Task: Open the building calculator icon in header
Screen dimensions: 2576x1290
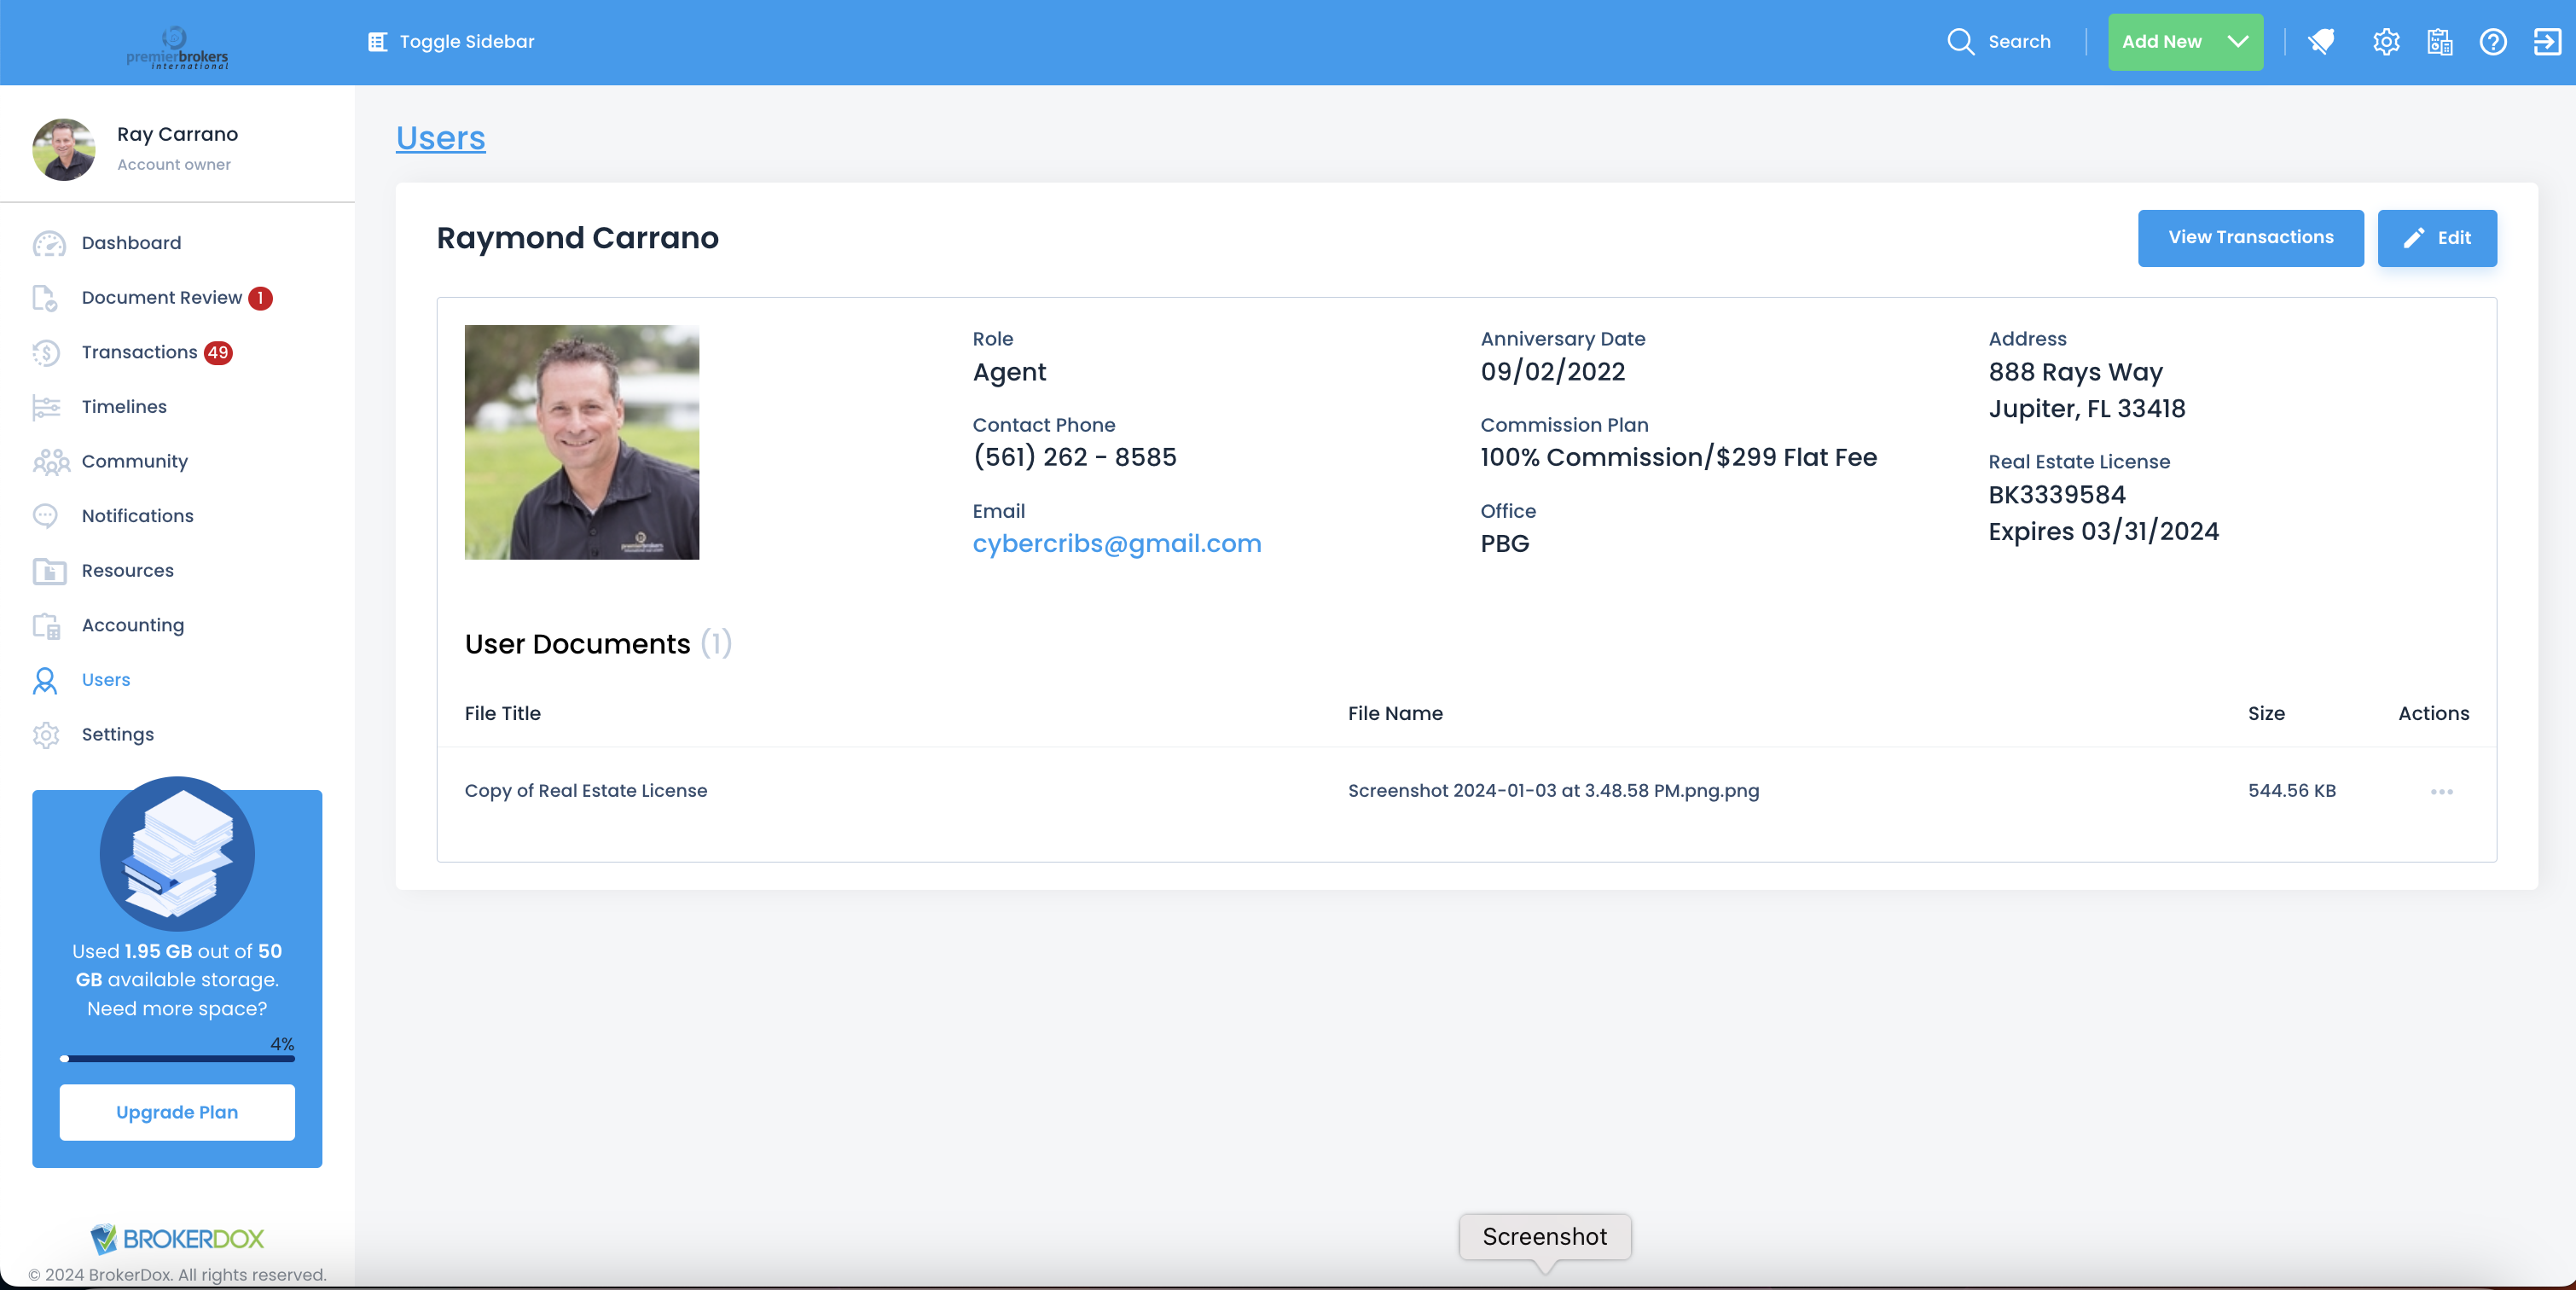Action: [x=2439, y=42]
